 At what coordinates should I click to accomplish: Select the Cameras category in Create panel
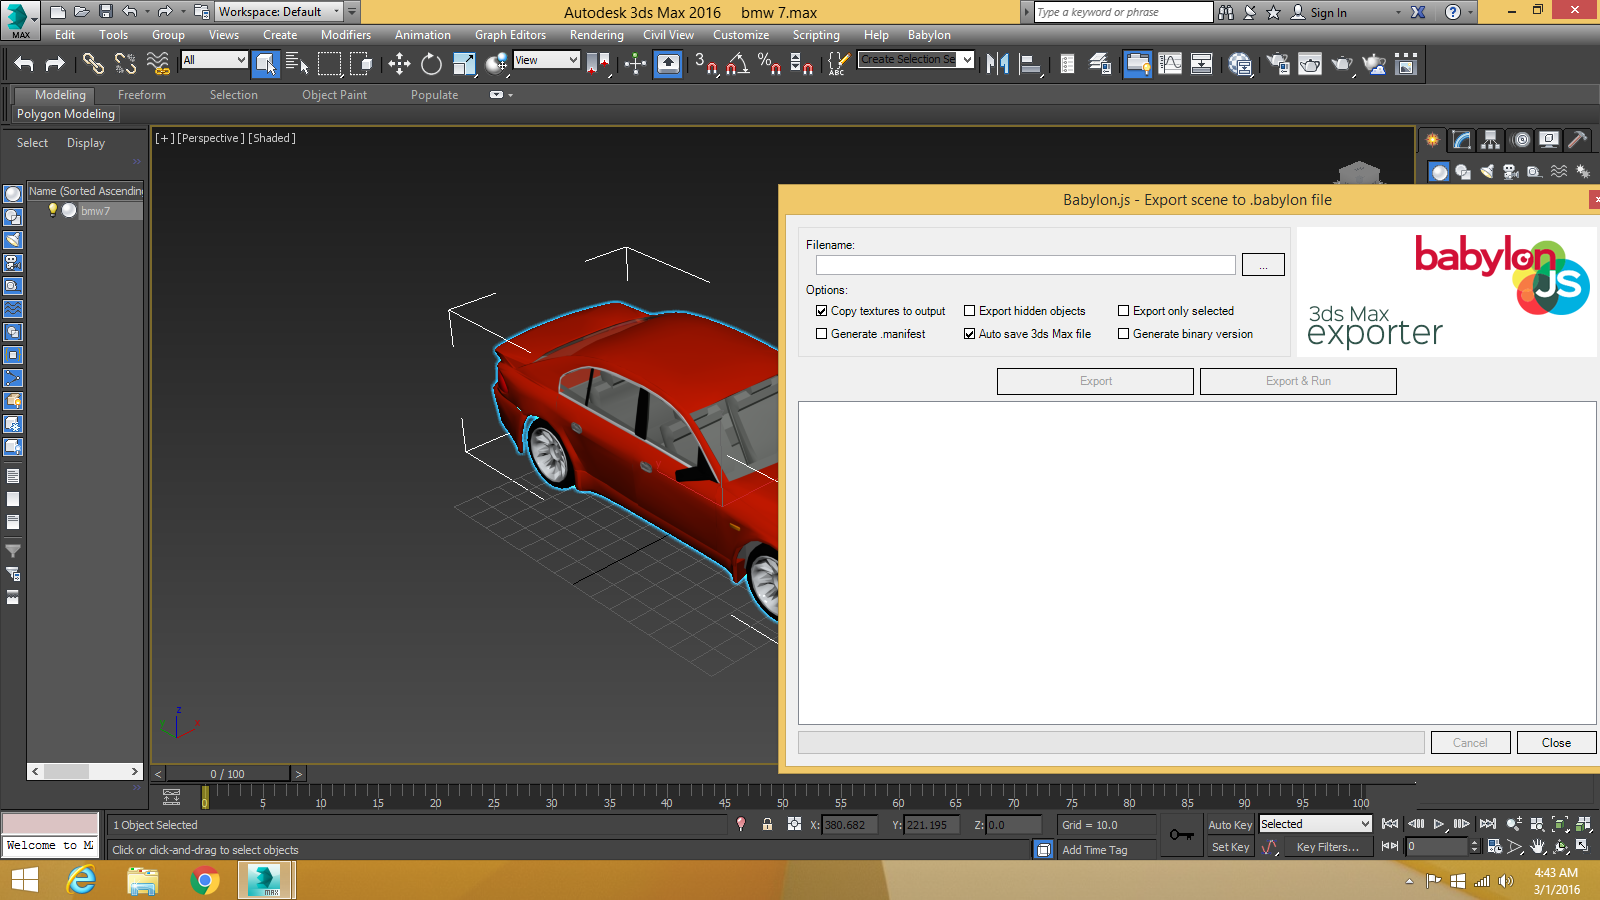(x=1511, y=172)
